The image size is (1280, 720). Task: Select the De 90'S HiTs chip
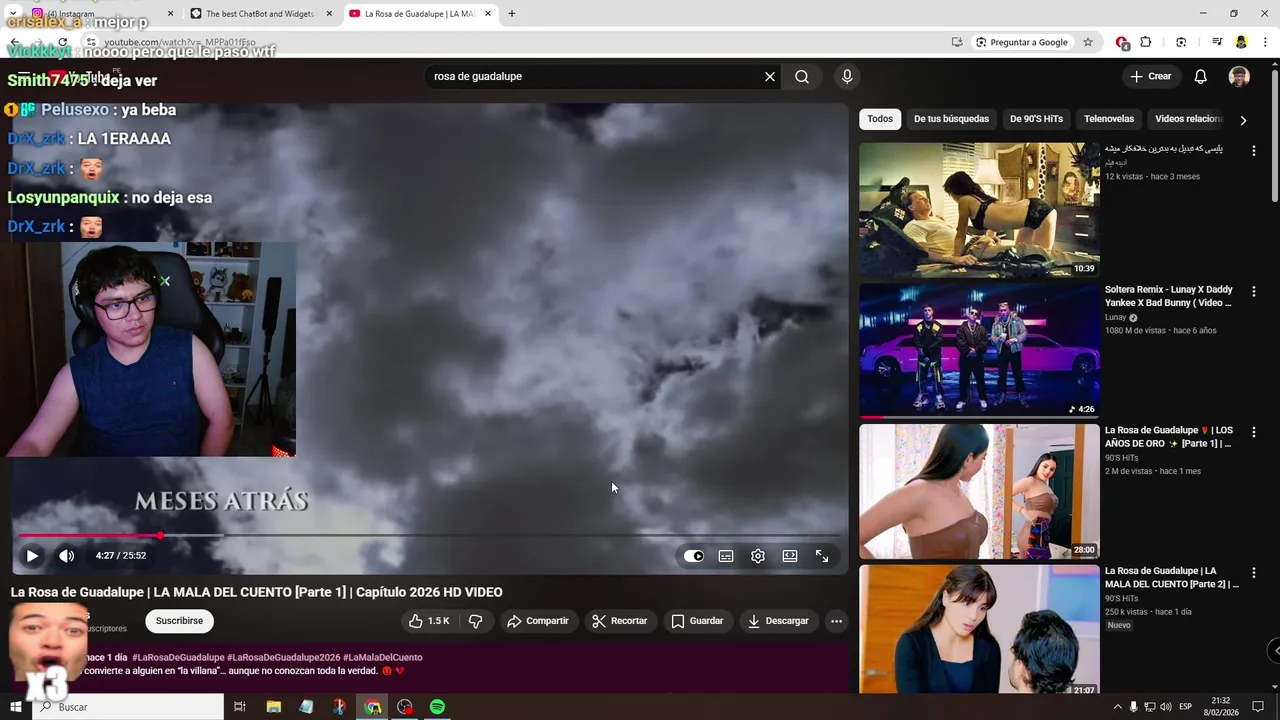point(1036,119)
